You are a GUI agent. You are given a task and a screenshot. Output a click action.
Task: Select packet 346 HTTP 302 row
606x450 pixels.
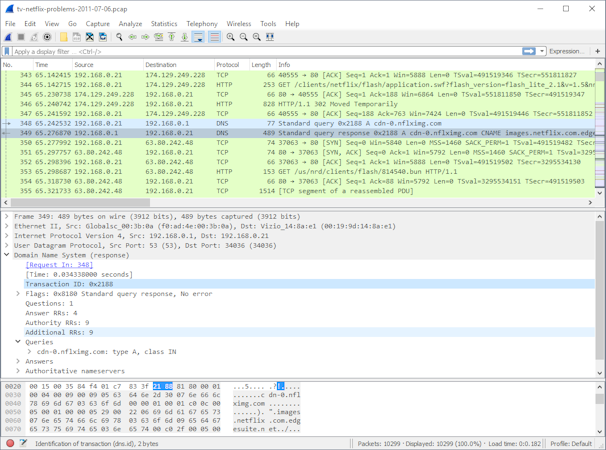[298, 104]
